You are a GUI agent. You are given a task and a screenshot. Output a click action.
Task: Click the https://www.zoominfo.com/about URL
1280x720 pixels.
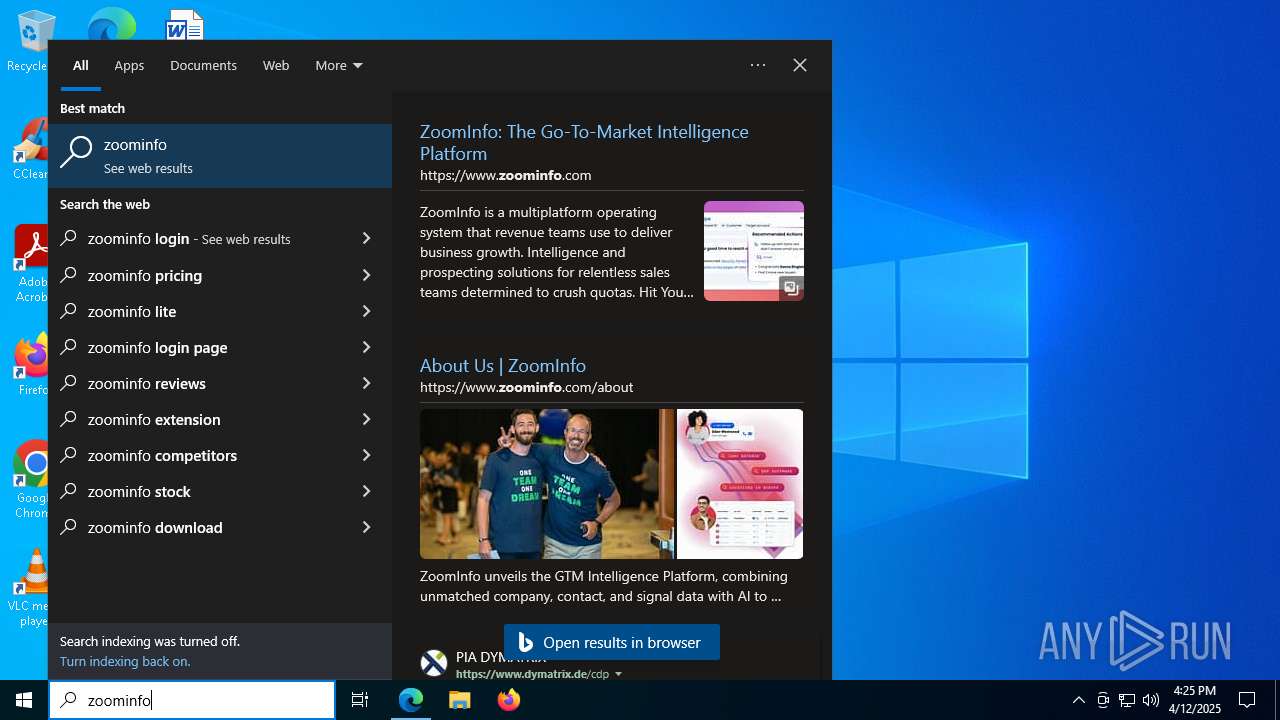pyautogui.click(x=526, y=387)
